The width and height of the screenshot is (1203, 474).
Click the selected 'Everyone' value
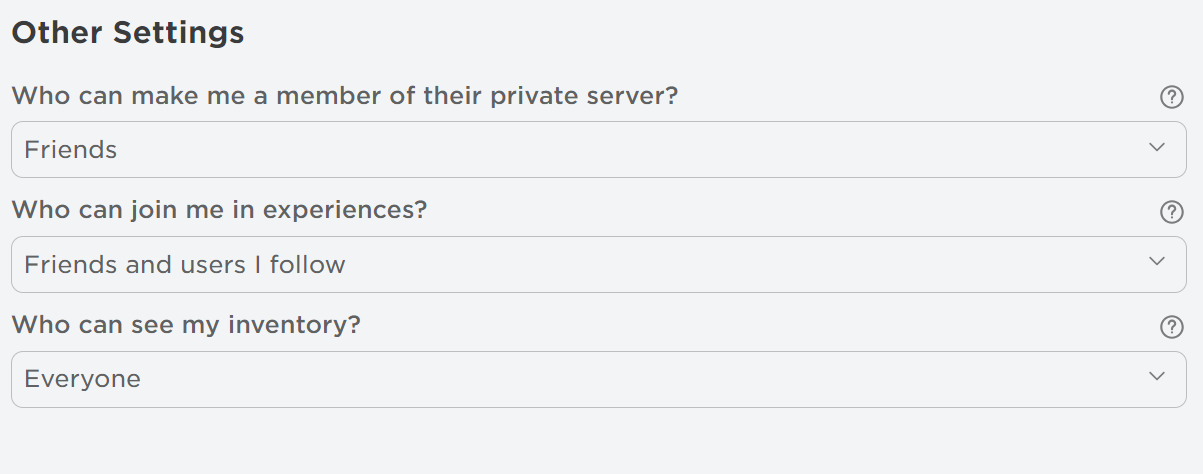click(82, 380)
